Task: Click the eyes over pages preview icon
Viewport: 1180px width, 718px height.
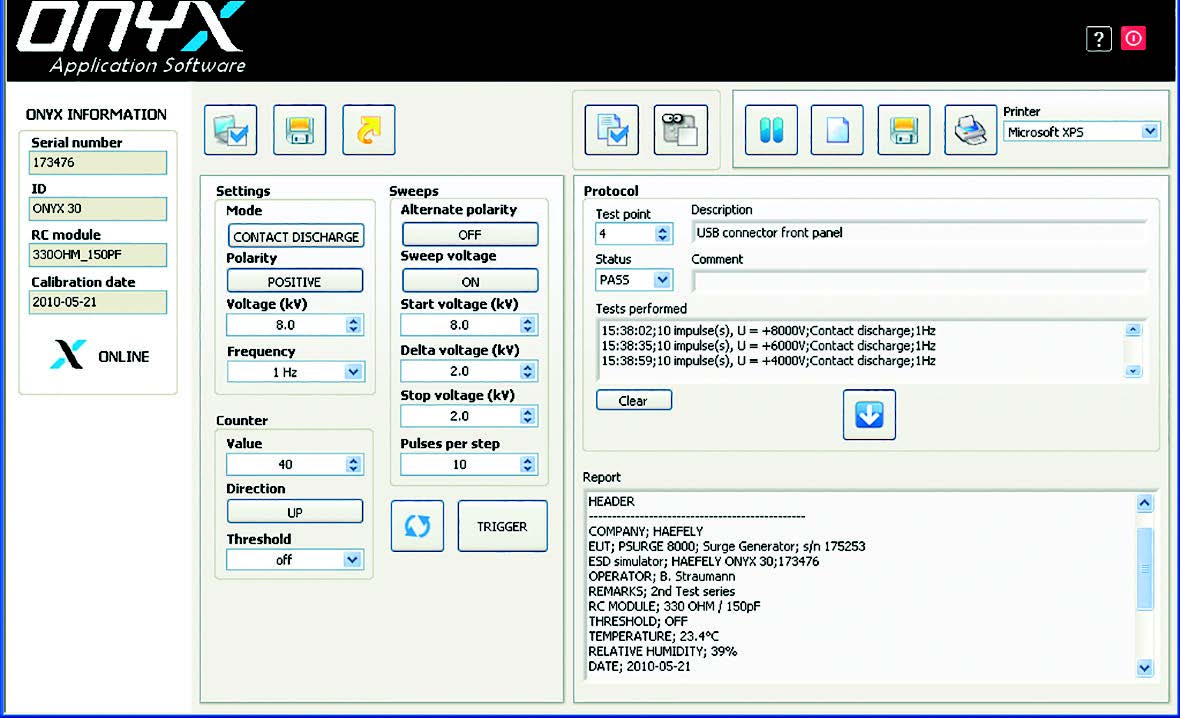Action: 681,130
